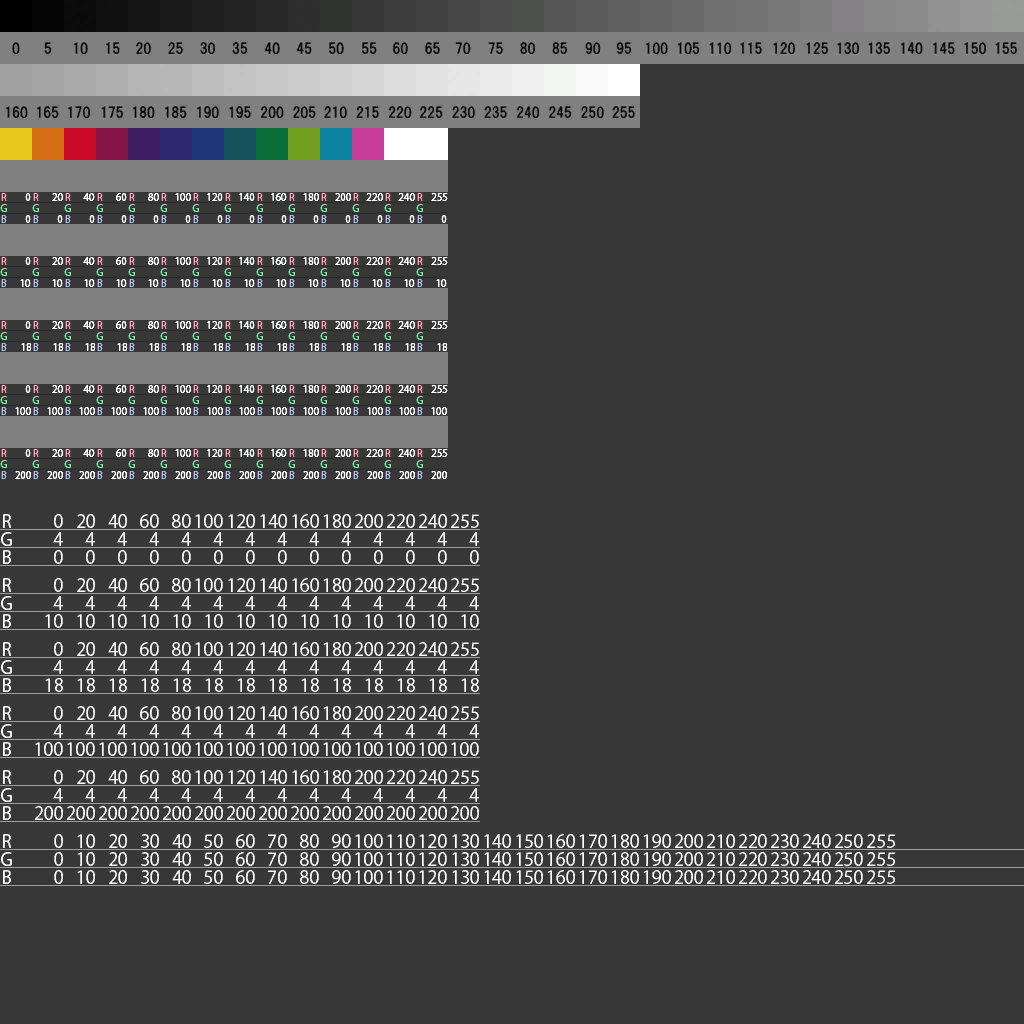Screen dimensions: 1024x1024
Task: Click the grayscale label "165"
Action: [47, 112]
